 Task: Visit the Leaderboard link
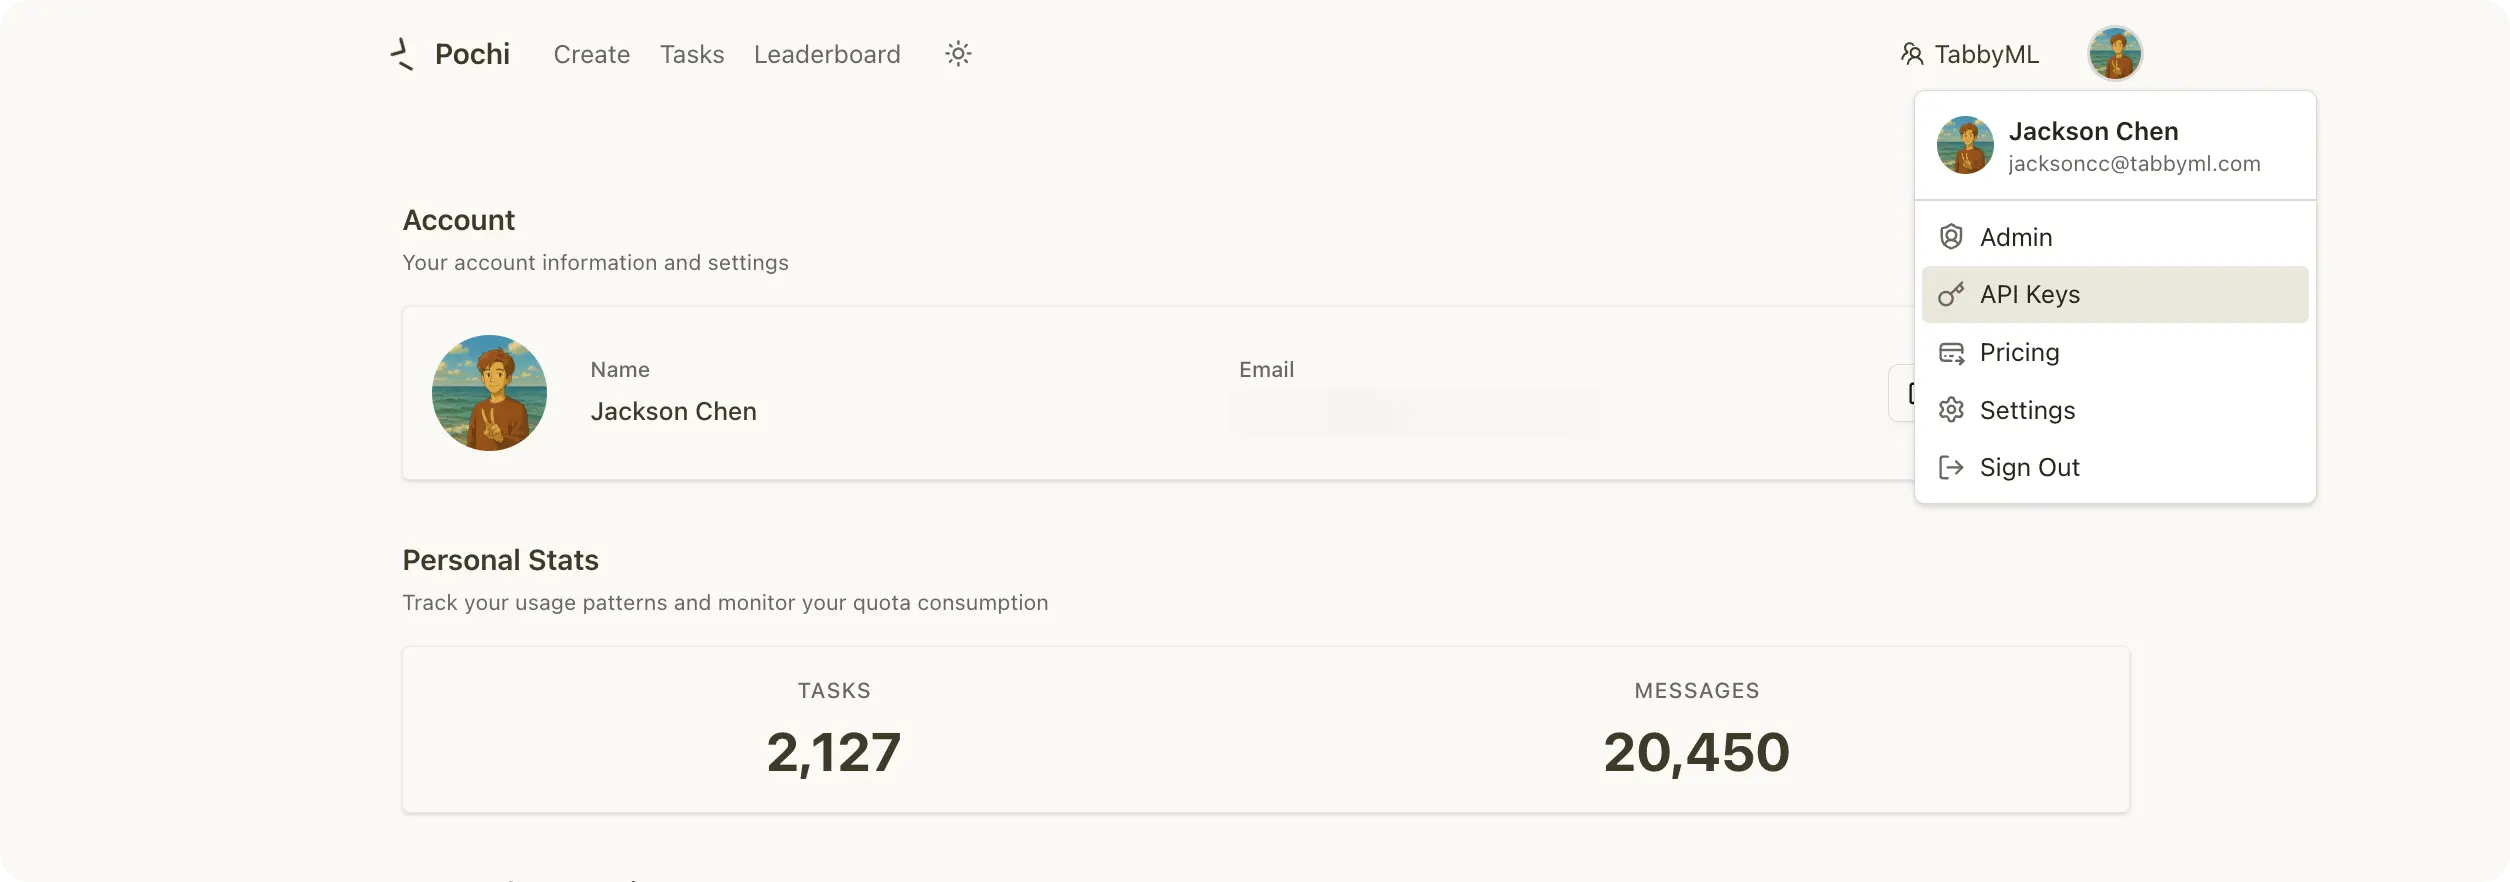pyautogui.click(x=827, y=54)
